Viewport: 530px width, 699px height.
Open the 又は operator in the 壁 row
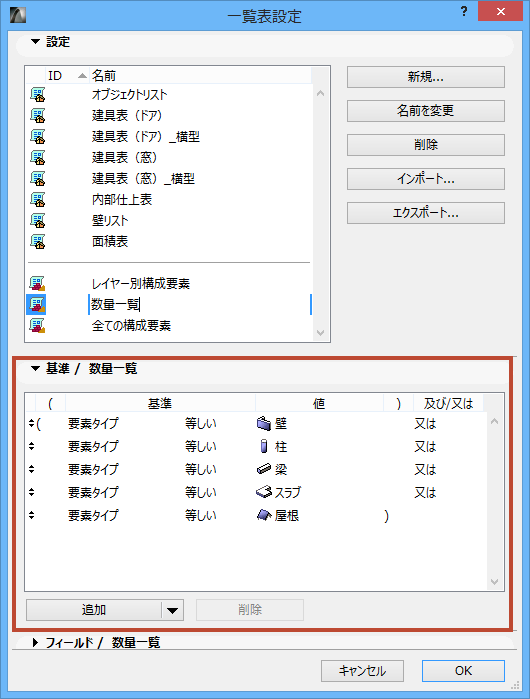point(425,424)
